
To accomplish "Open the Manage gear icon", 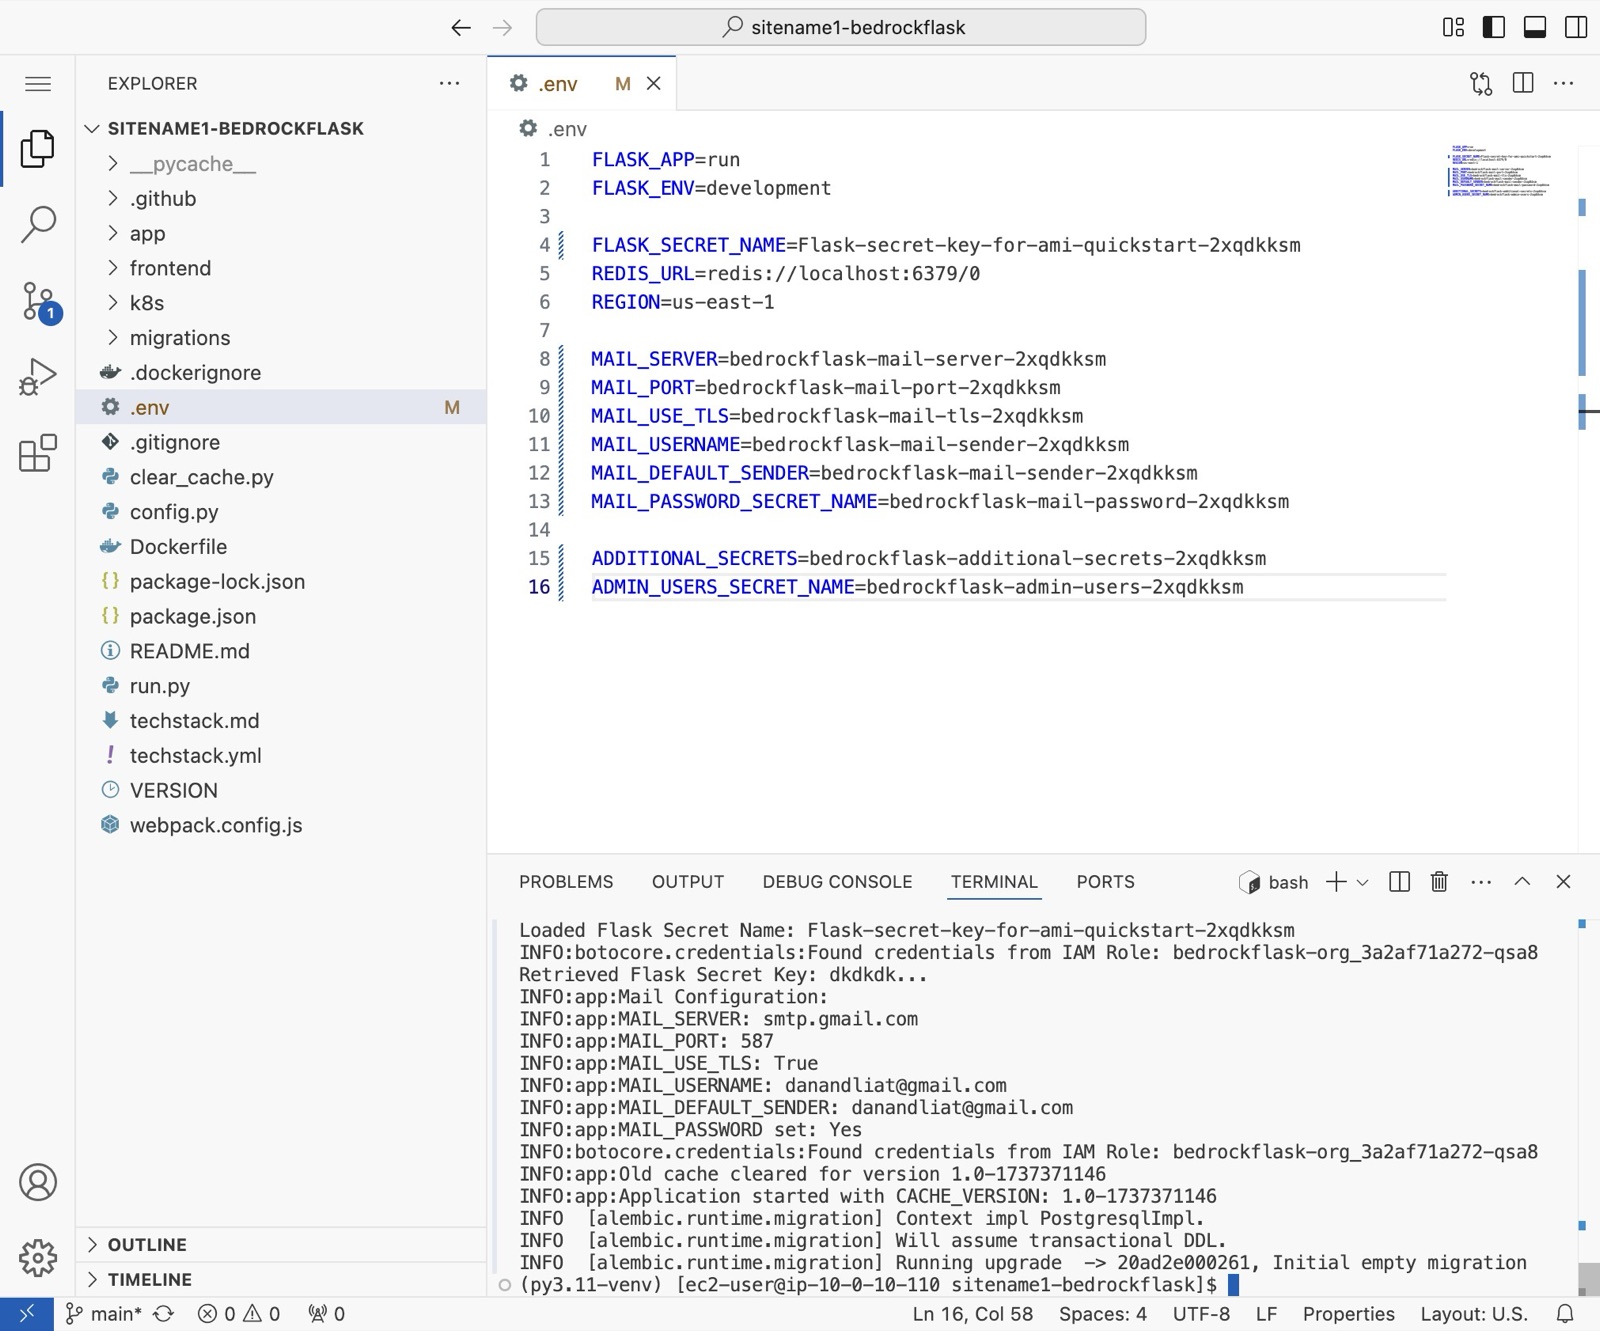I will [38, 1257].
